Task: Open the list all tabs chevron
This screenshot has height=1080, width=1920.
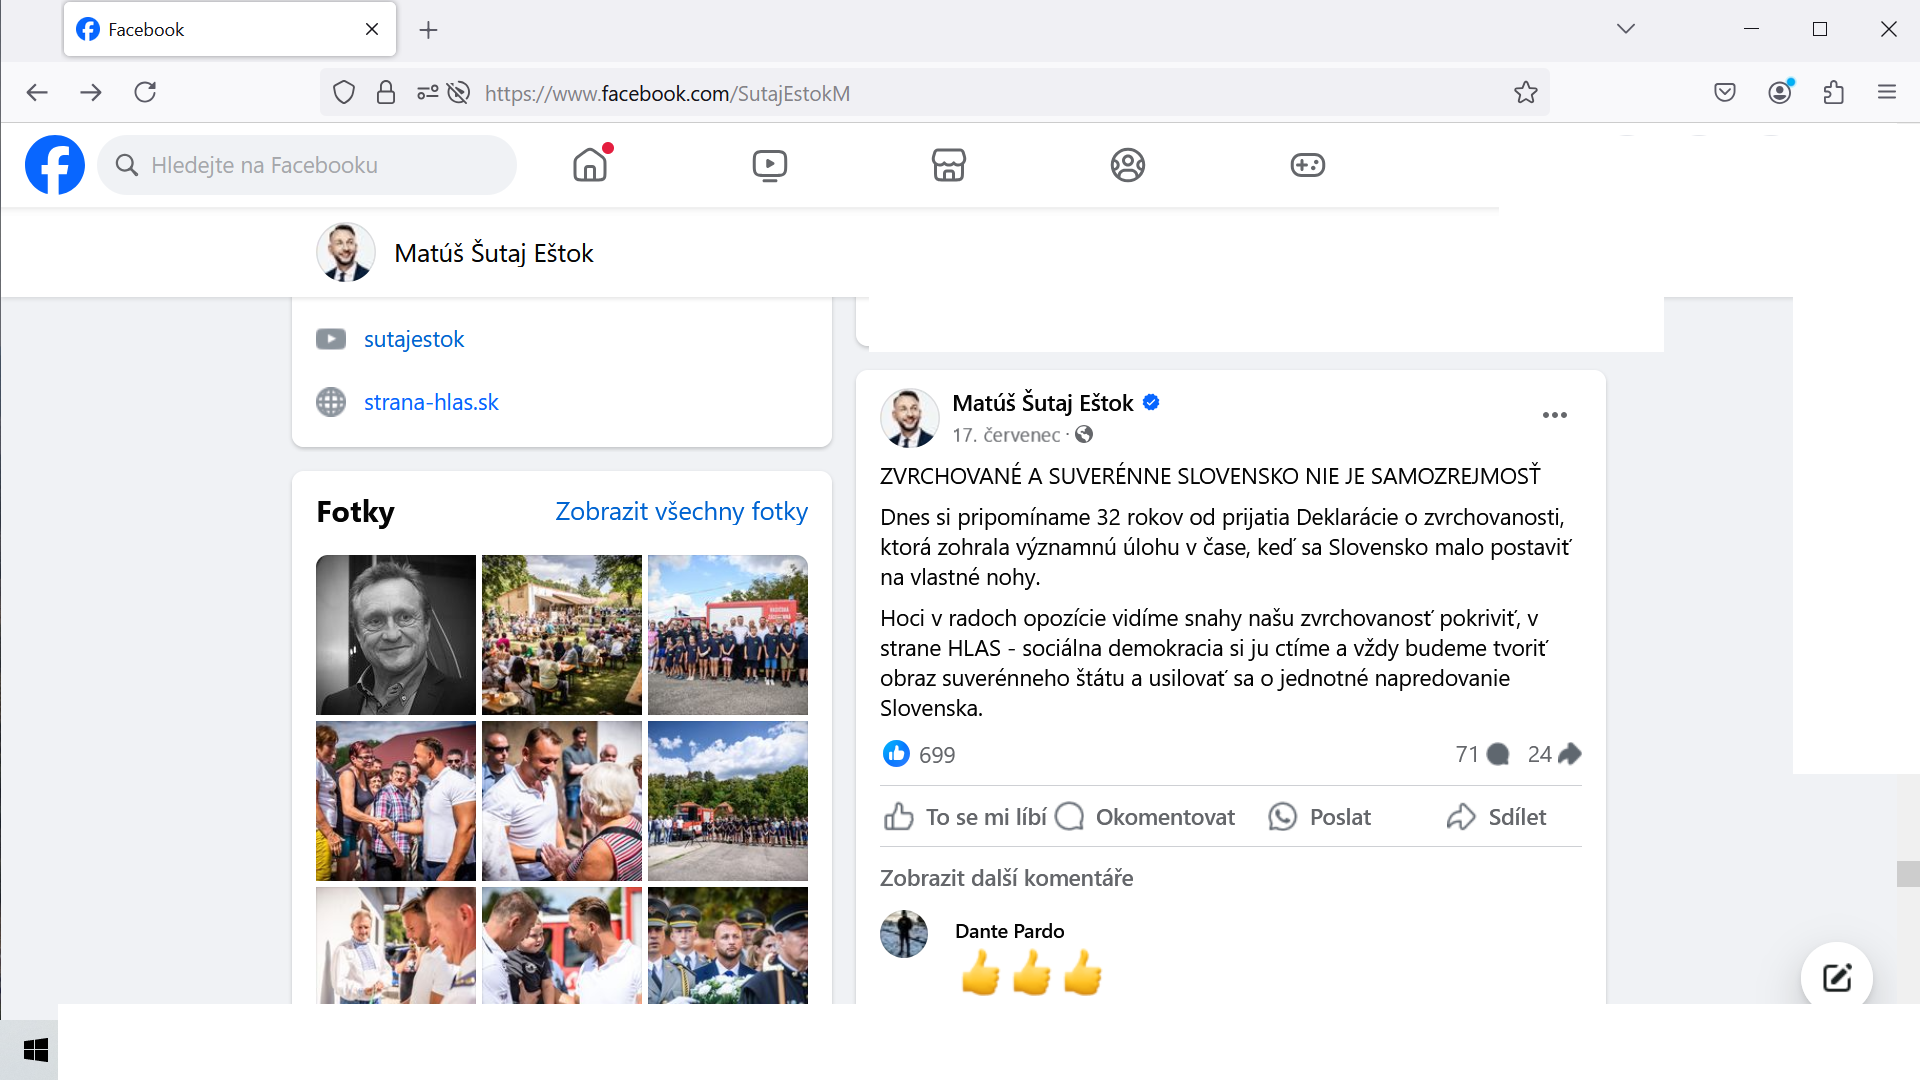Action: [1625, 29]
